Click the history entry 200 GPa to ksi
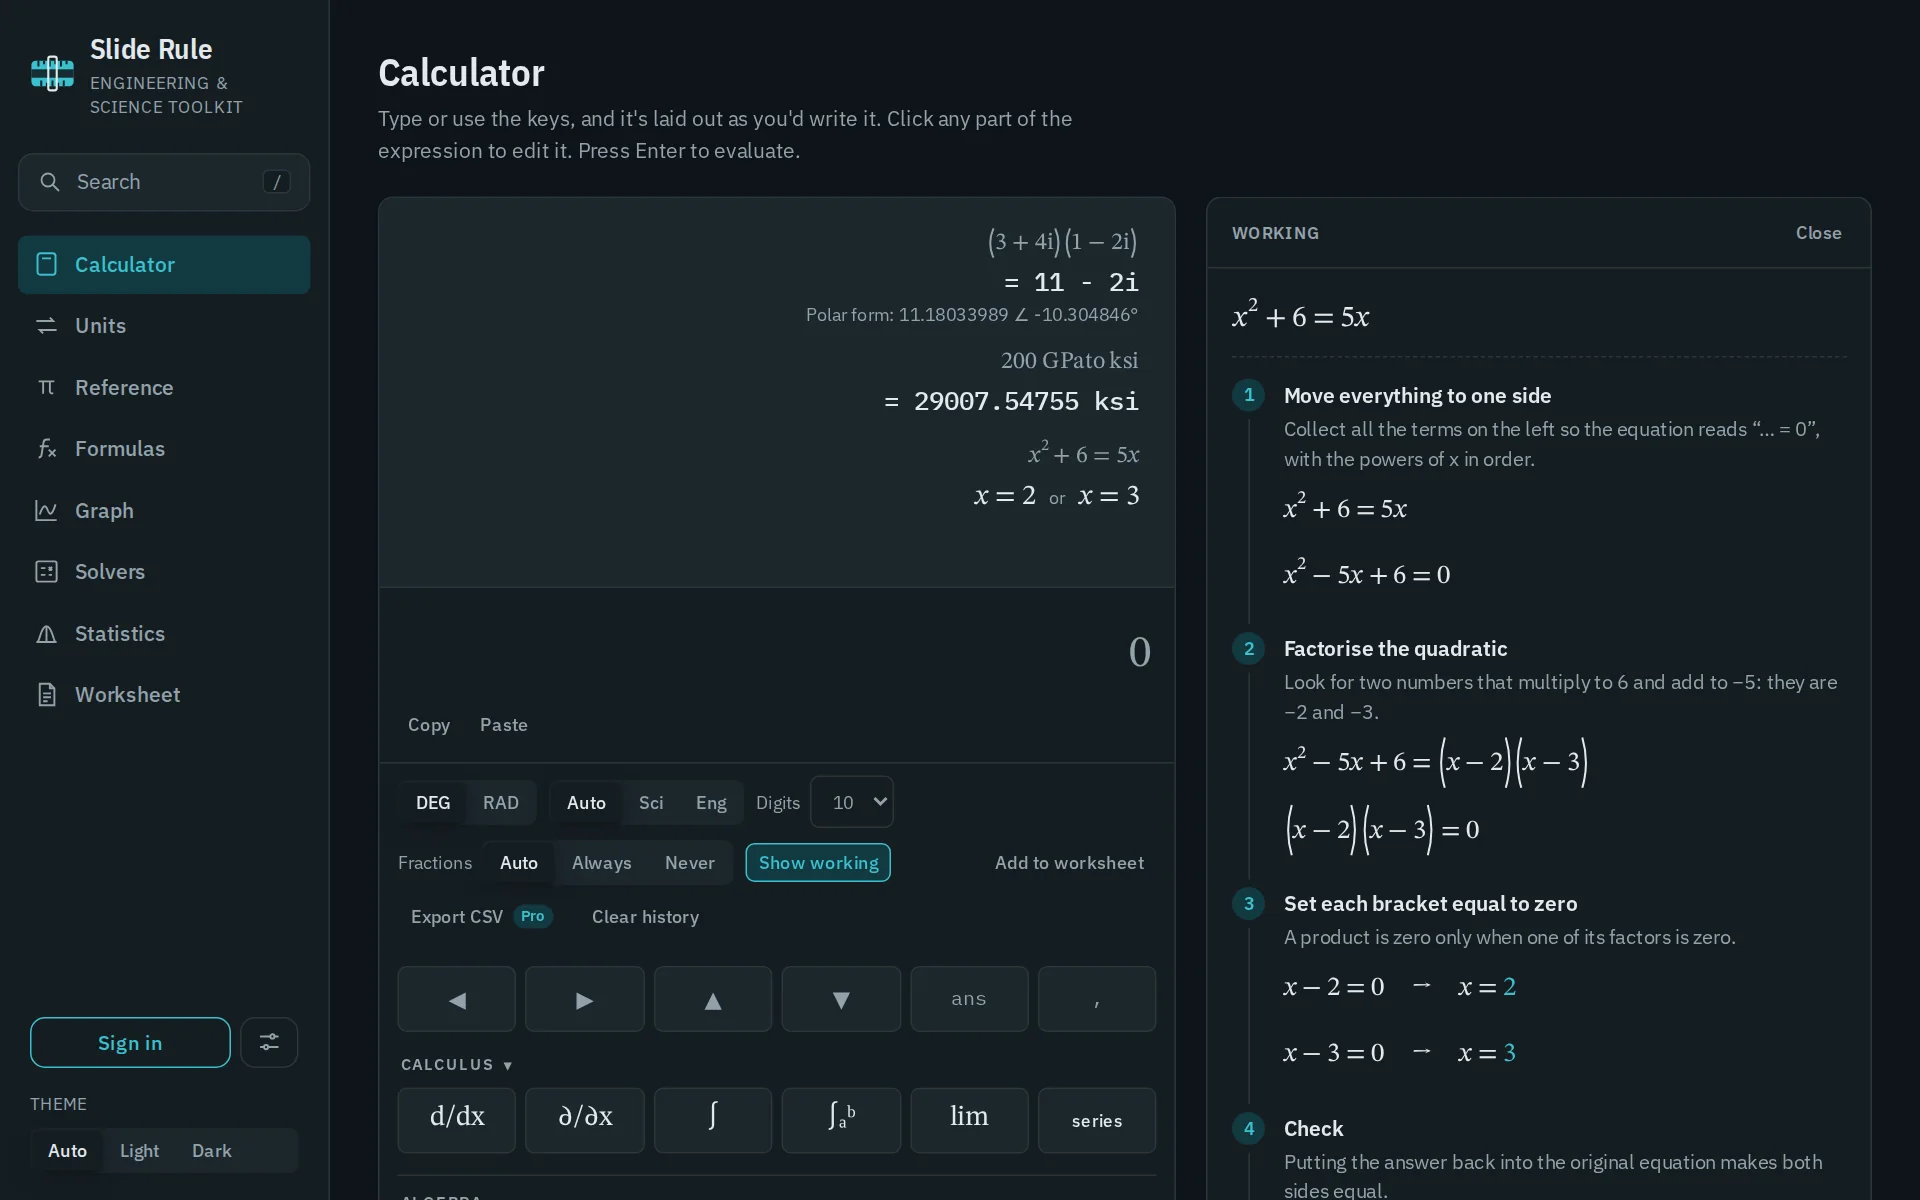This screenshot has height=1200, width=1920. point(1069,360)
